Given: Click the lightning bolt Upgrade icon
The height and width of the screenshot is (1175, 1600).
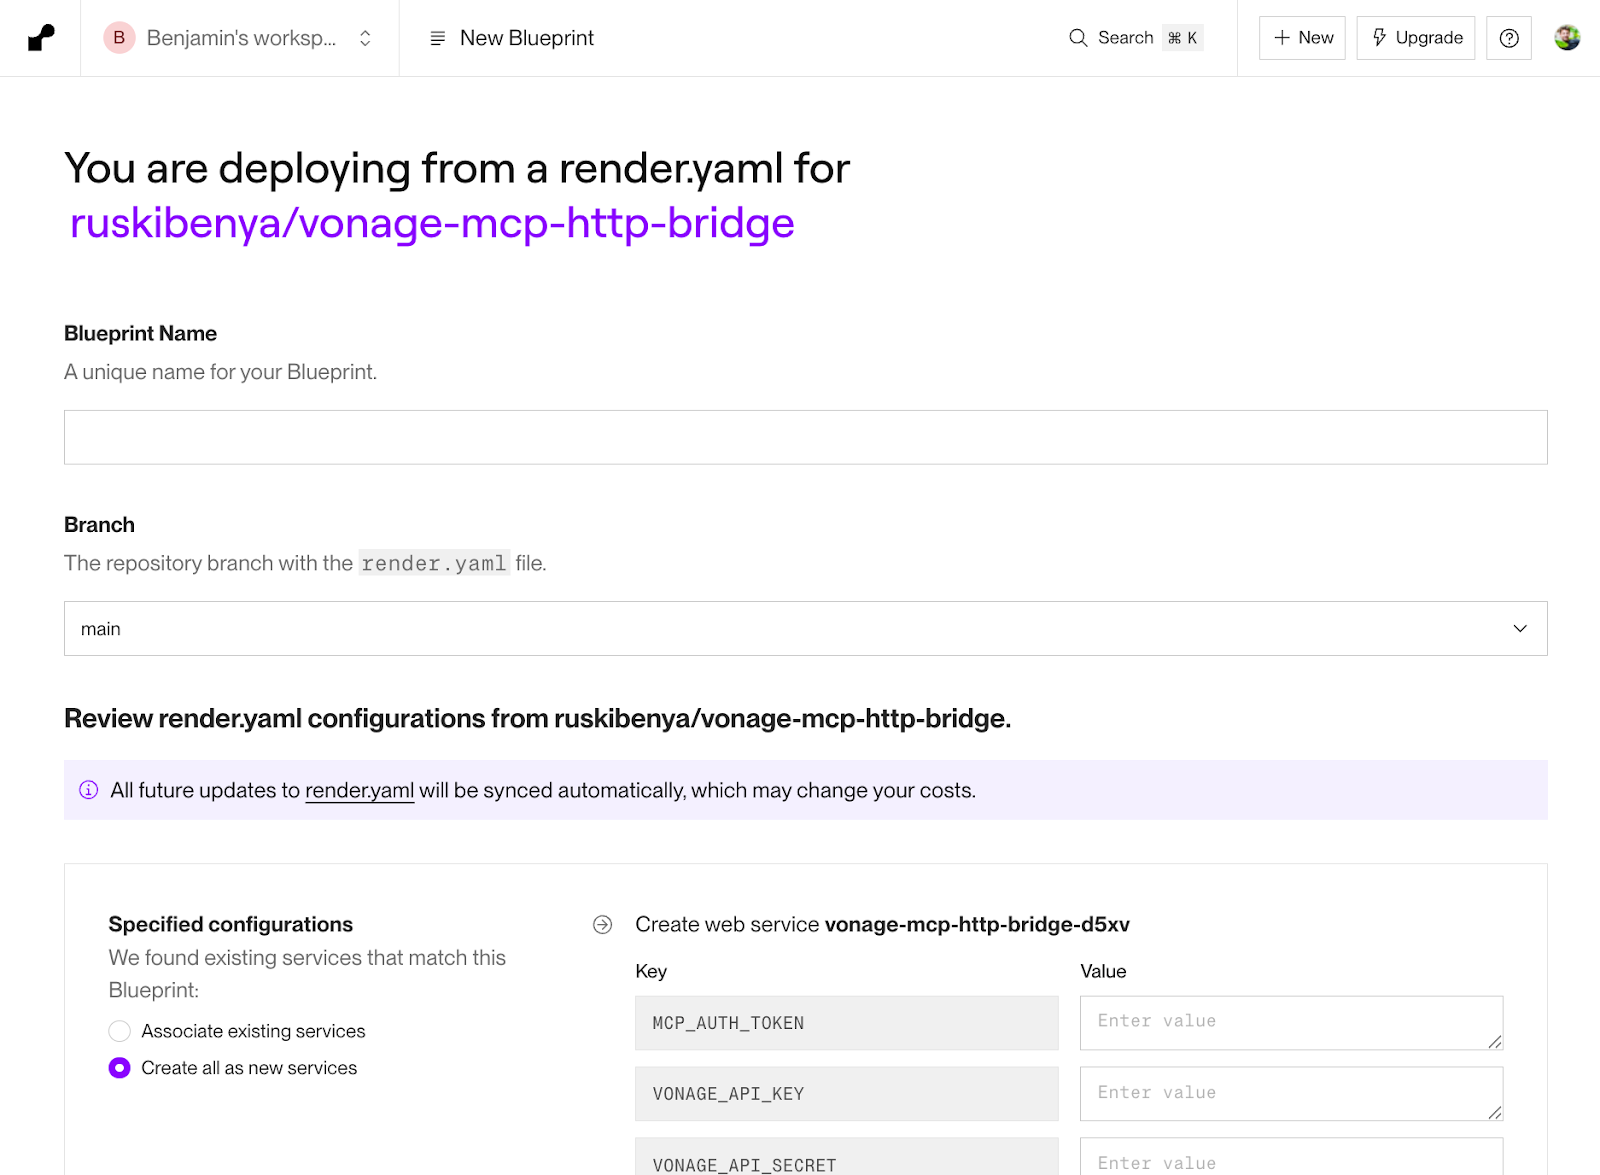Looking at the screenshot, I should click(x=1379, y=37).
